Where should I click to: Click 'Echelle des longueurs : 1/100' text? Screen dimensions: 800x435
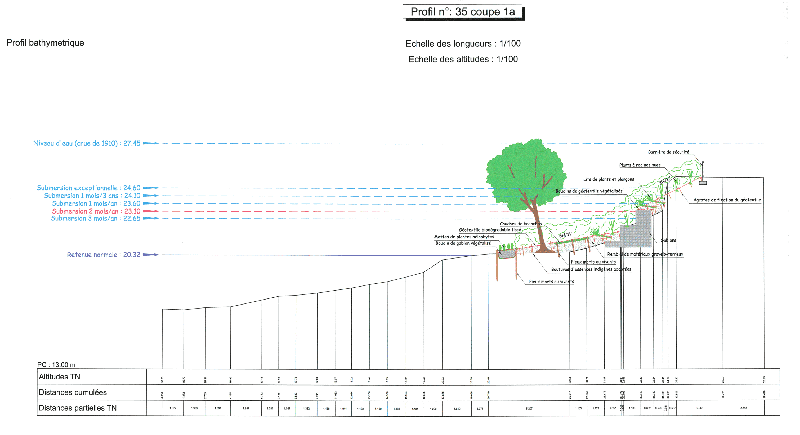click(x=463, y=44)
